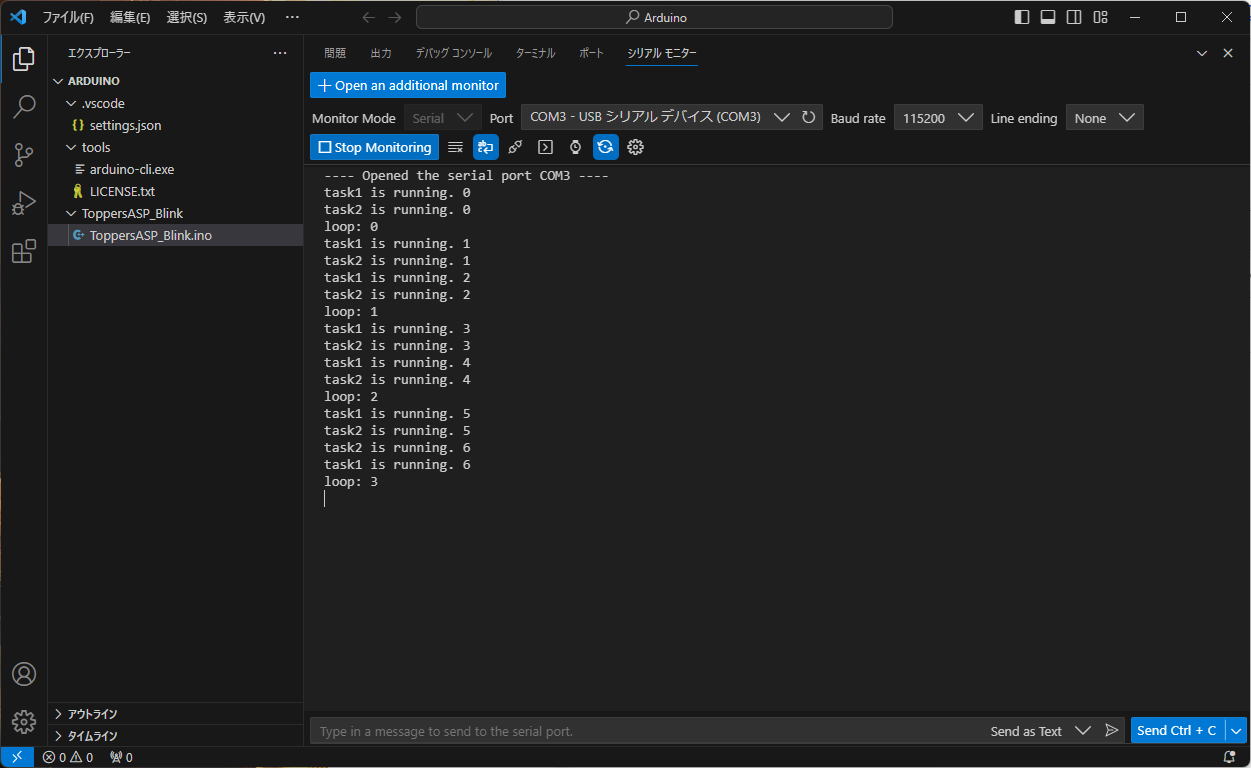
Task: Click the plug connection icon in monitor toolbar
Action: click(x=515, y=147)
